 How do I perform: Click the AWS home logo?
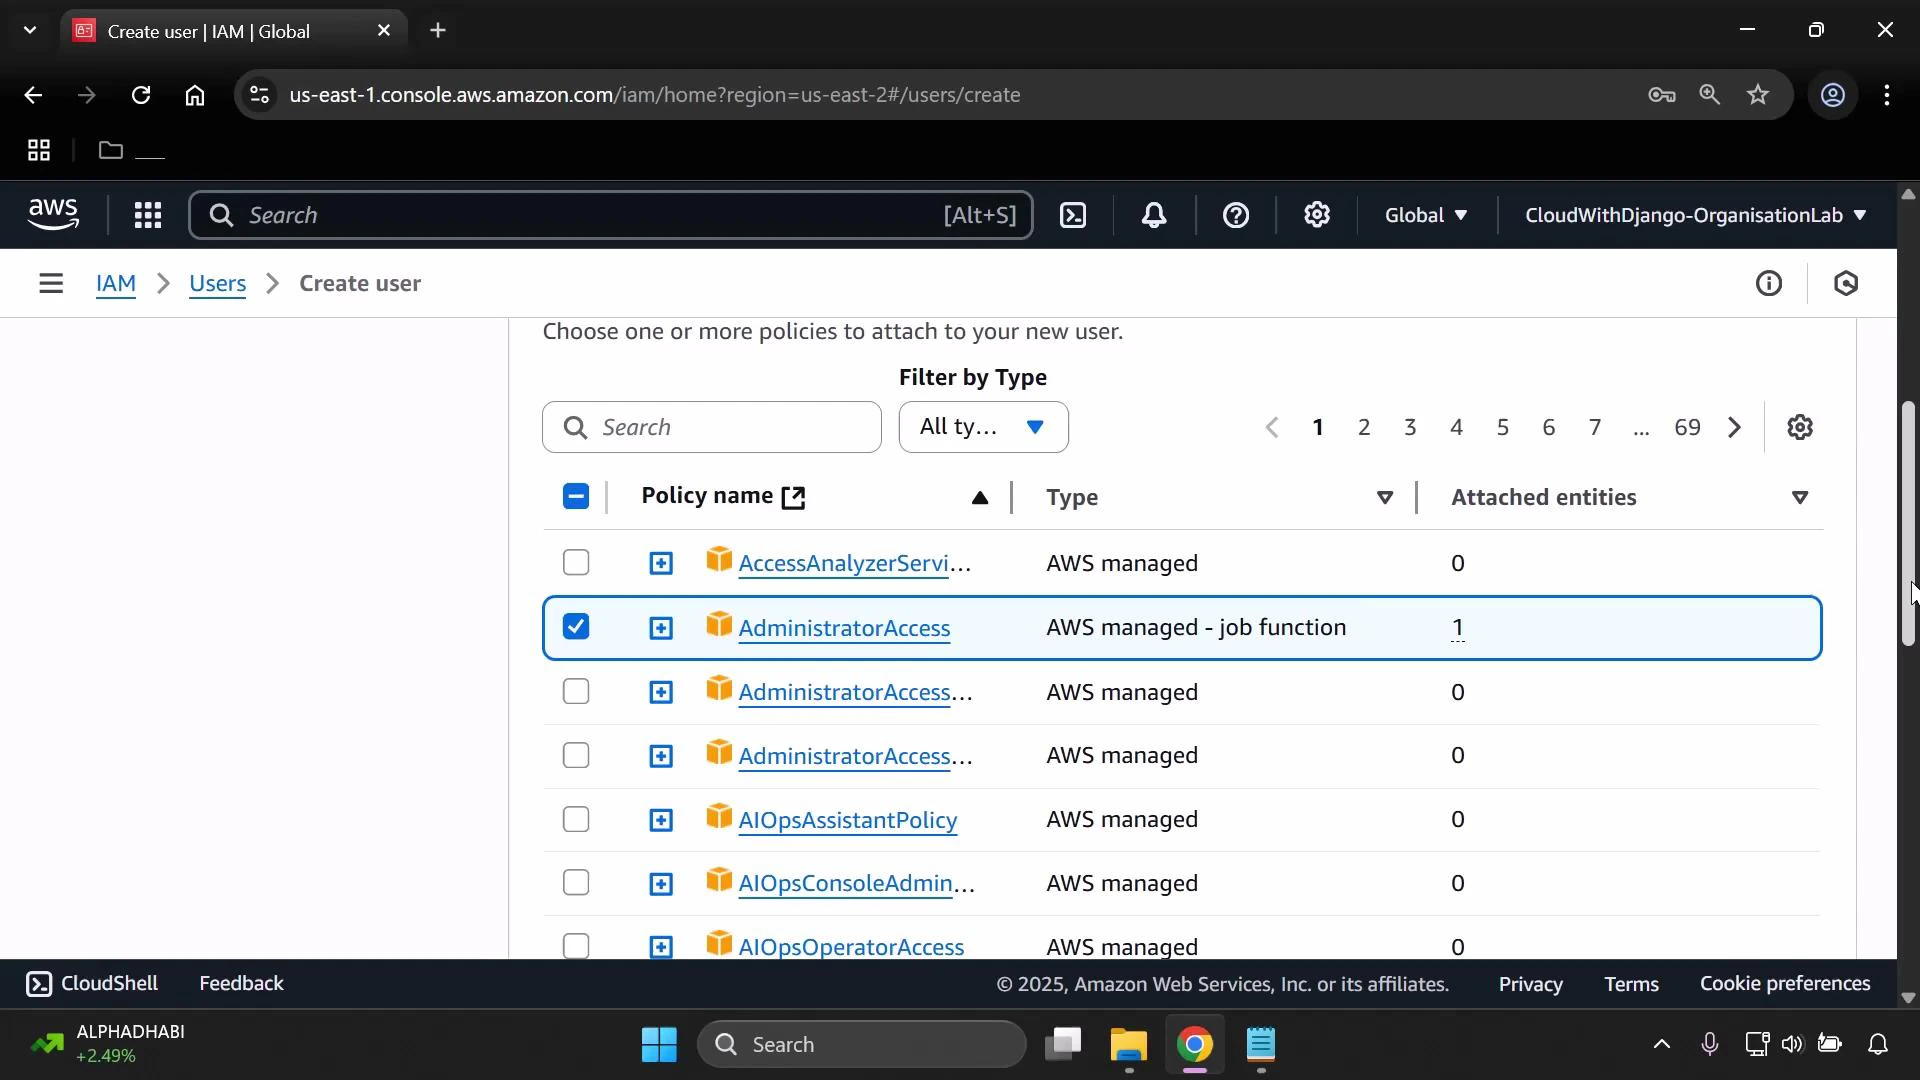click(53, 214)
